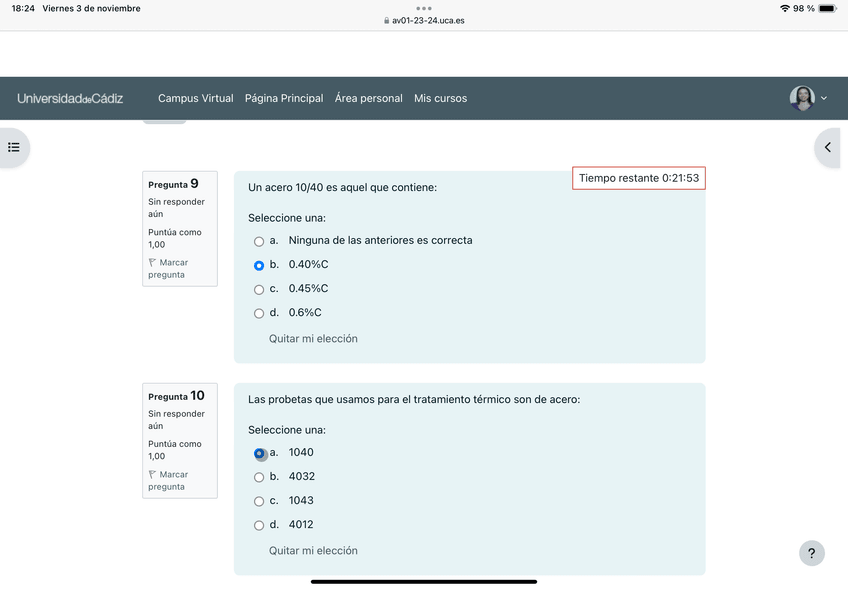Image resolution: width=848 pixels, height=589 pixels.
Task: Choose the 0.45%C answer
Action: coord(259,289)
